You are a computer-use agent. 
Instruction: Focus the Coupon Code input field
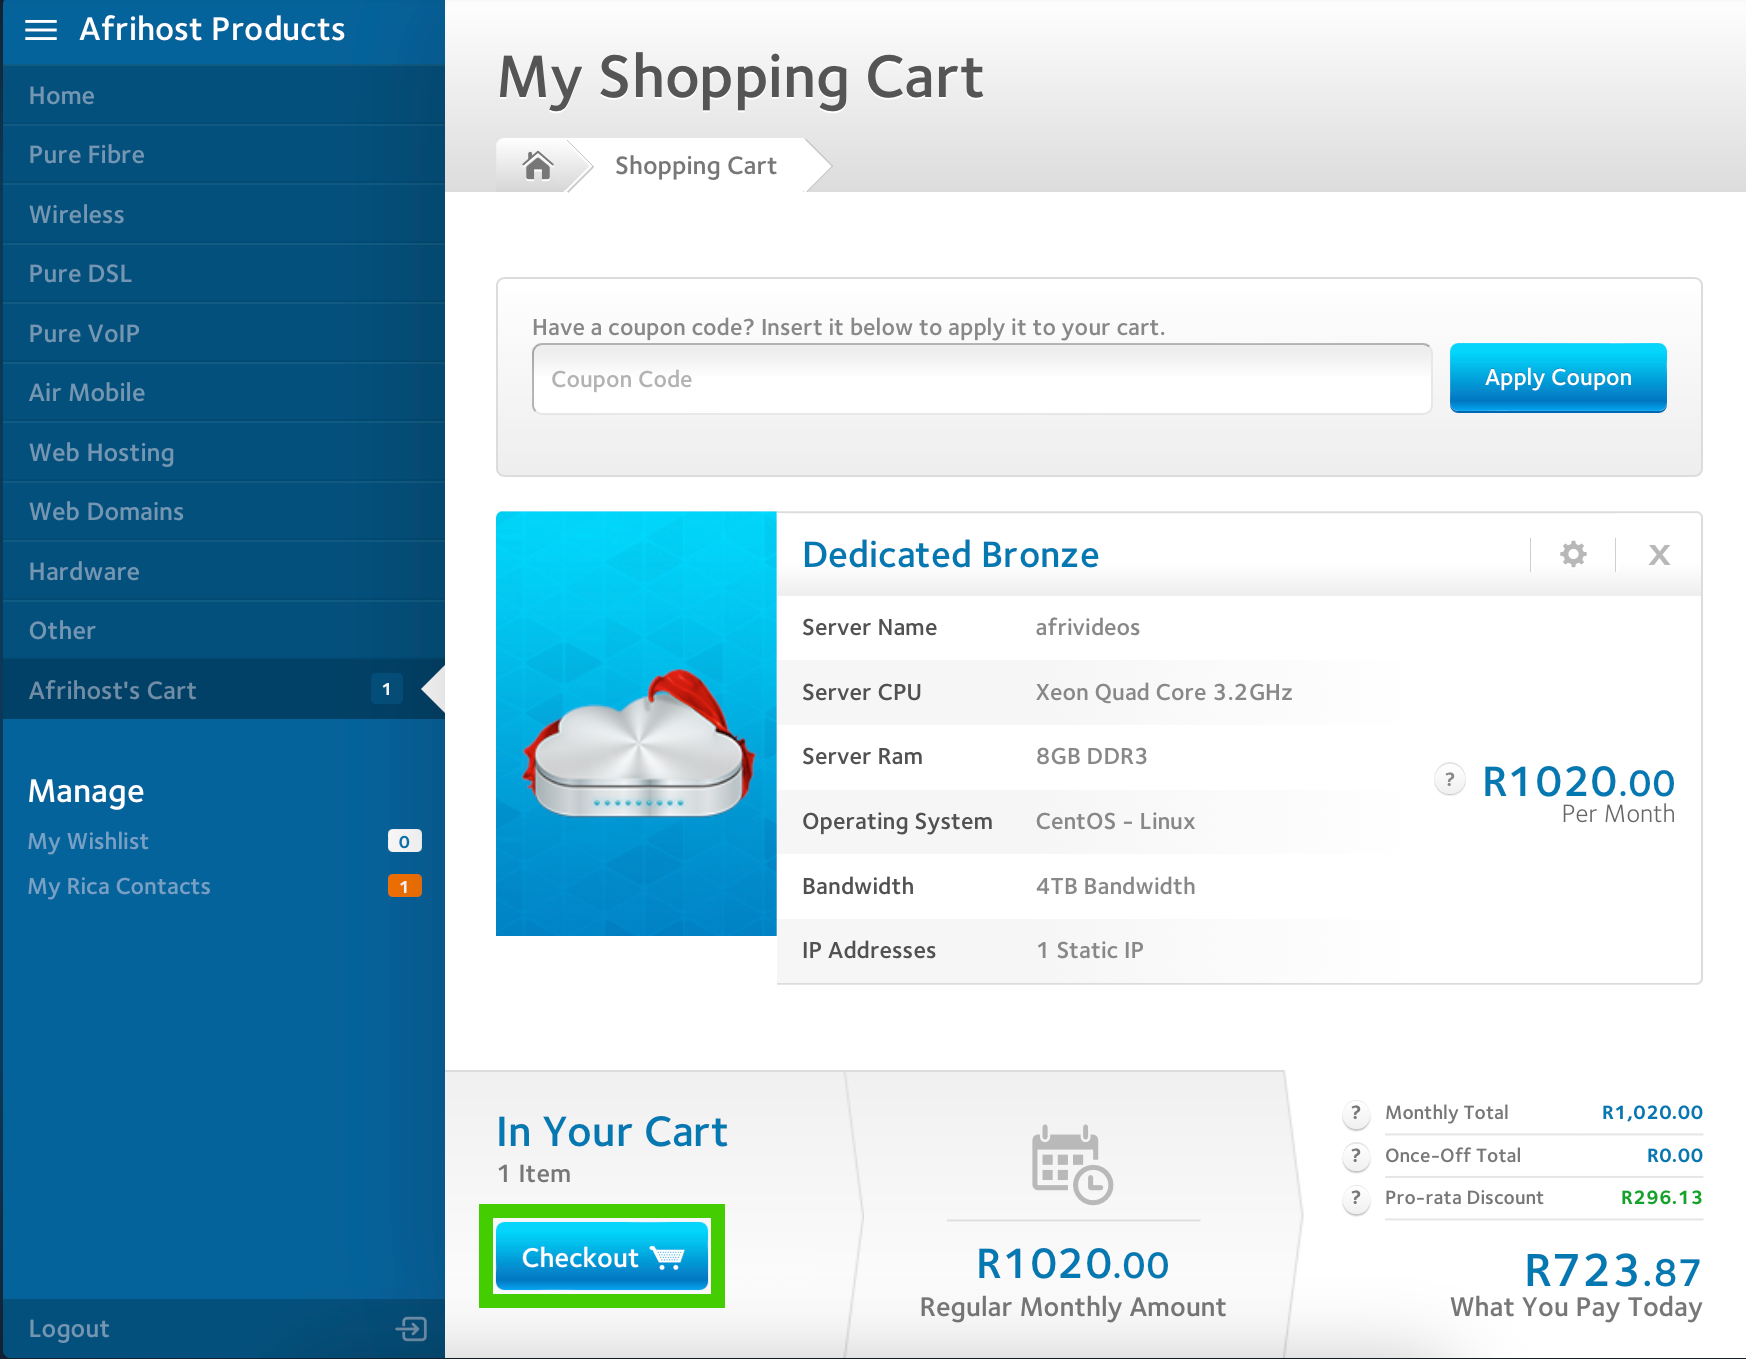click(x=981, y=379)
